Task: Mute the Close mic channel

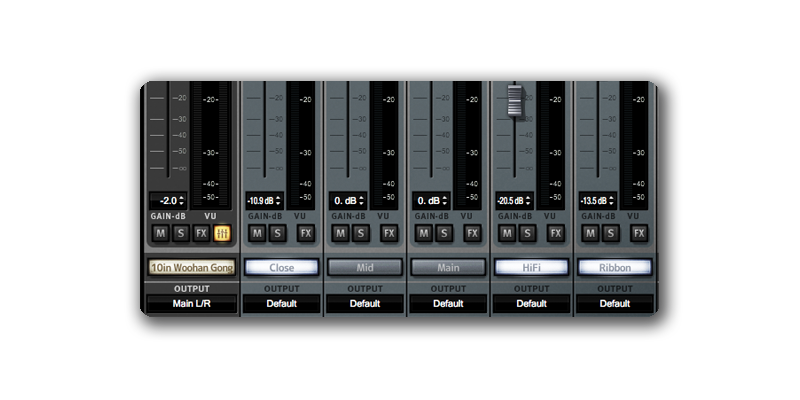Action: [257, 233]
